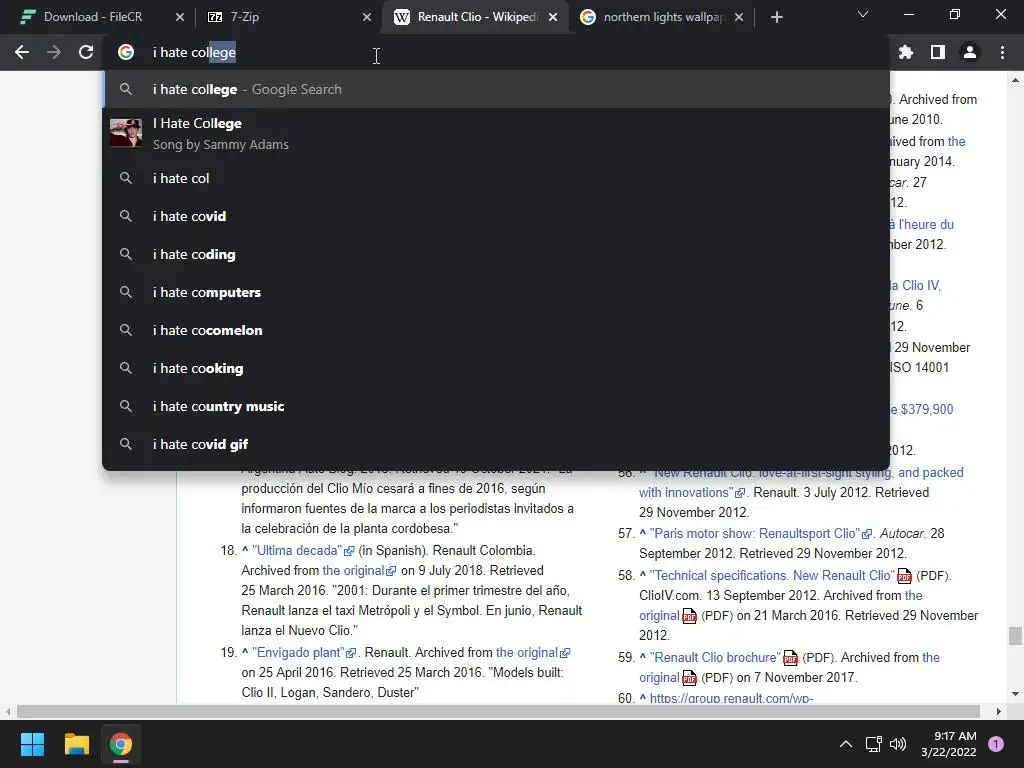This screenshot has height=768, width=1024.
Task: Open 'the original' link in reference 18
Action: pos(359,571)
